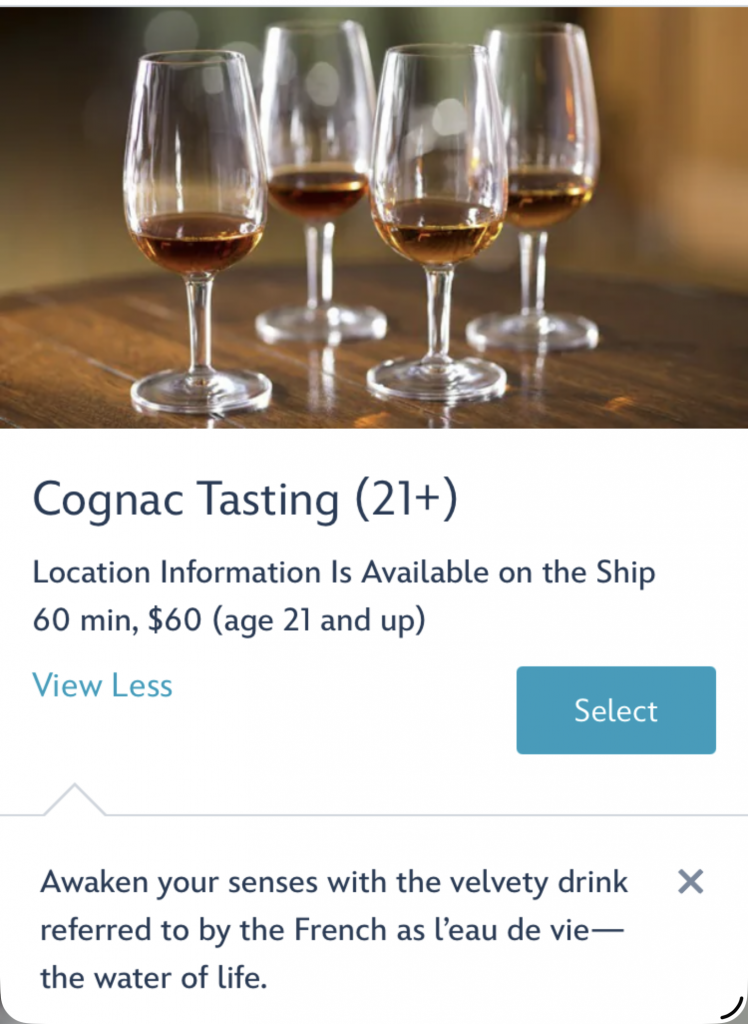
Task: Click the curved corner mark at bottom-right
Action: 731,1008
